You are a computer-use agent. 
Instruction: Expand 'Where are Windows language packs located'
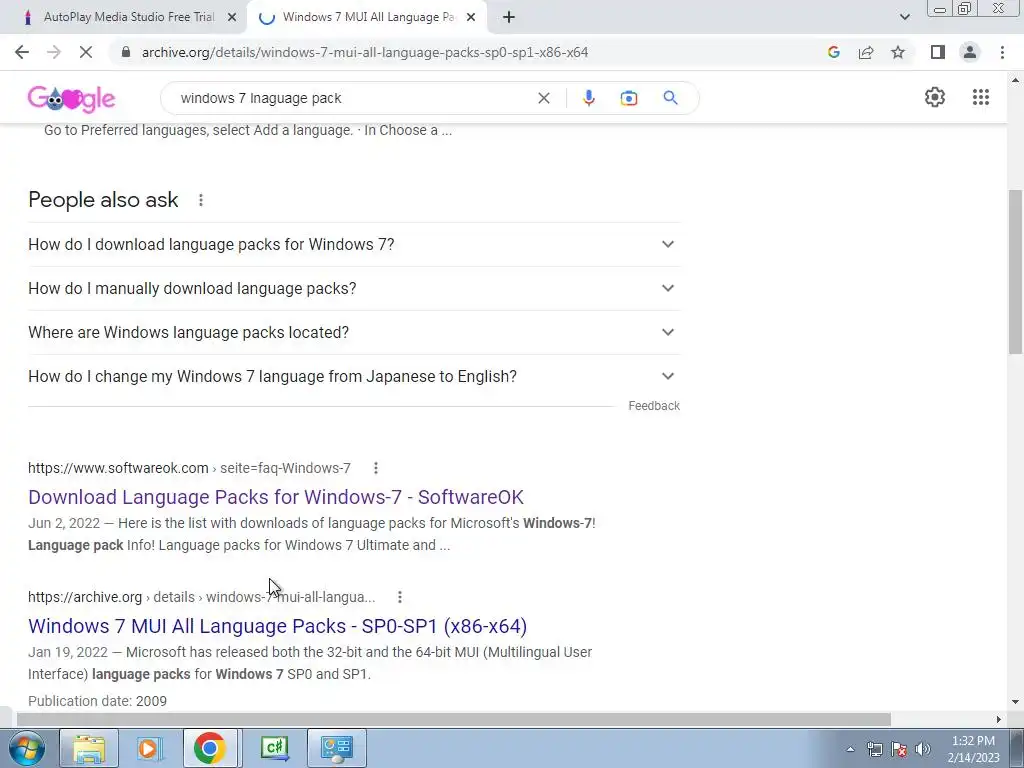tap(354, 332)
